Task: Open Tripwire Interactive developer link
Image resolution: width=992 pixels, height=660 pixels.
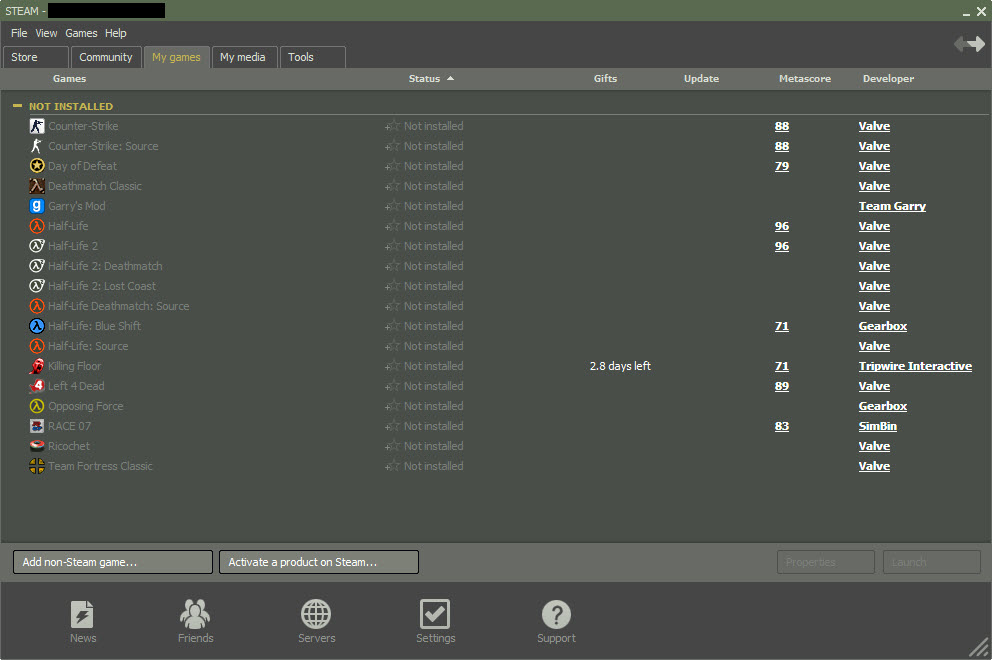Action: [915, 366]
